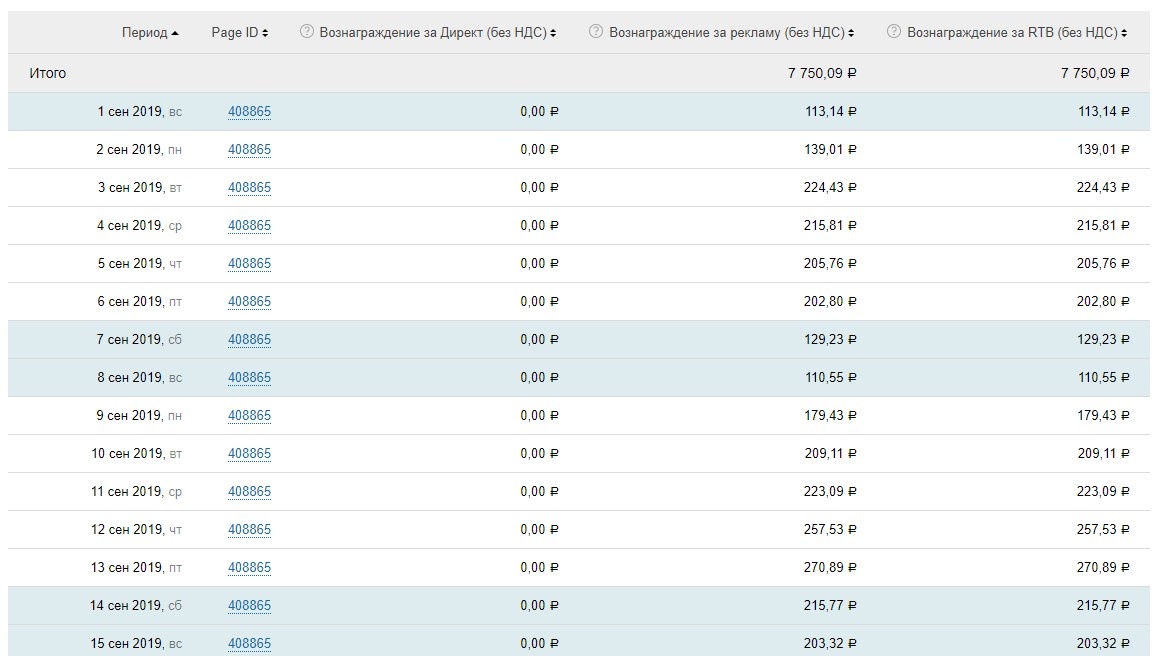Viewport: 1154px width, 656px height.
Task: Click help icon beside Вознаграждение за RTB
Action: pyautogui.click(x=894, y=32)
